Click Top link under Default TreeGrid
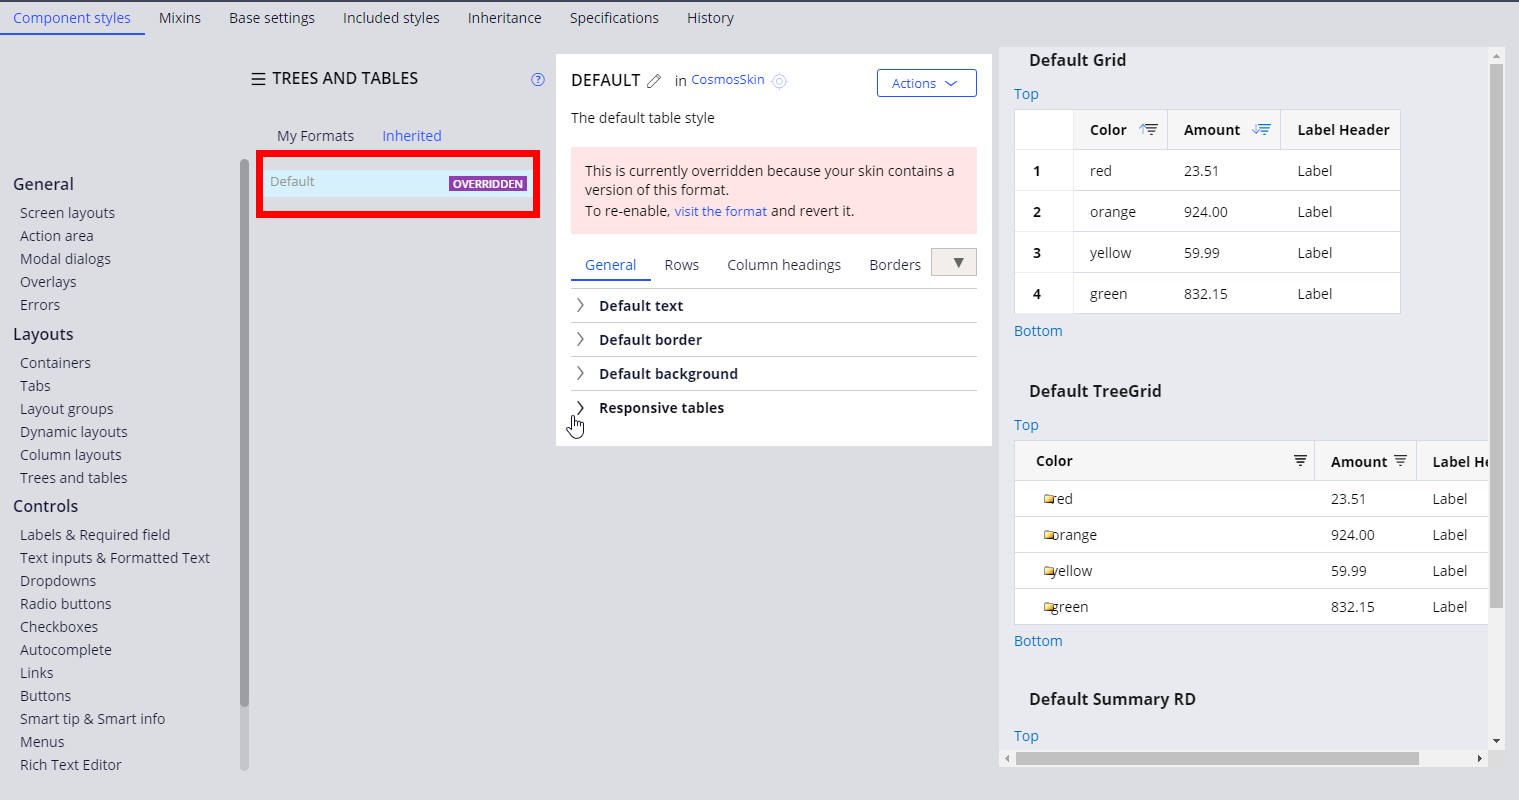This screenshot has height=800, width=1519. point(1026,425)
